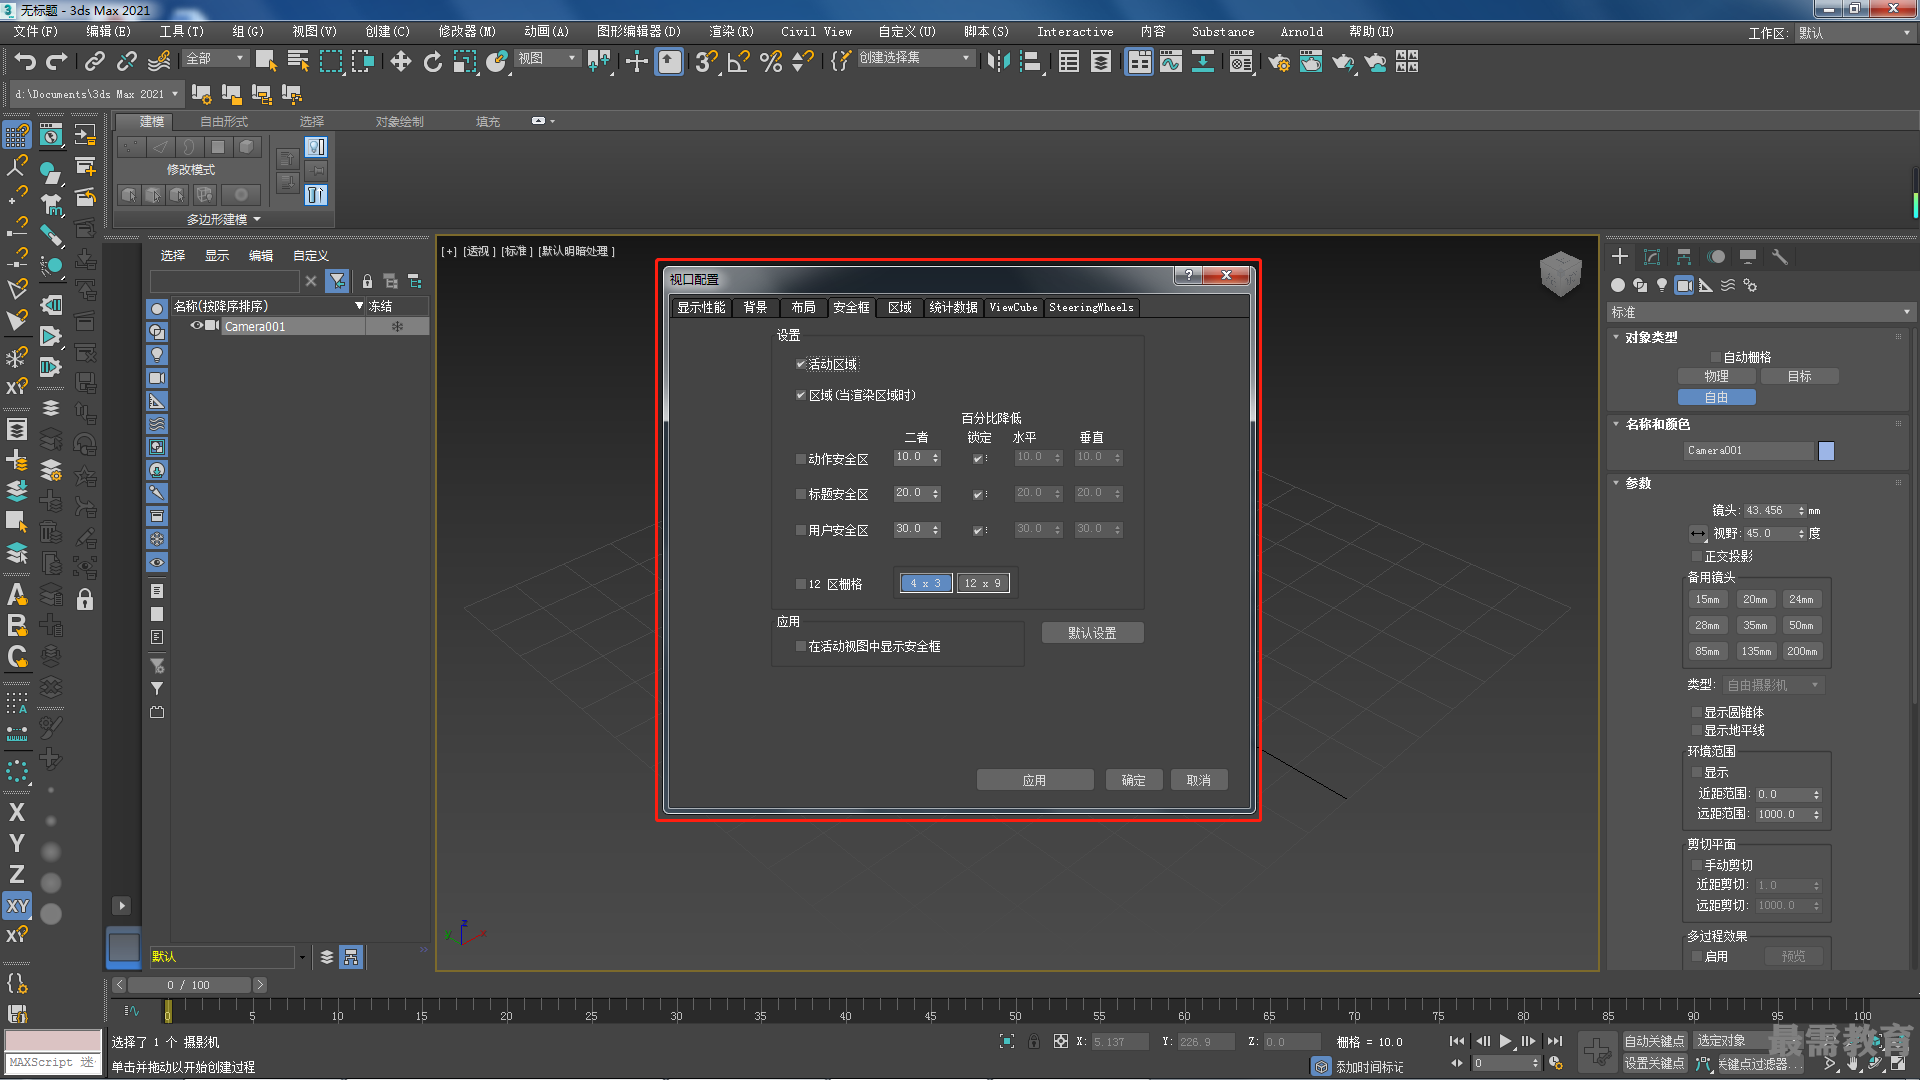The image size is (1920, 1080).
Task: Choose the 4 x 3 grid button
Action: (x=926, y=583)
